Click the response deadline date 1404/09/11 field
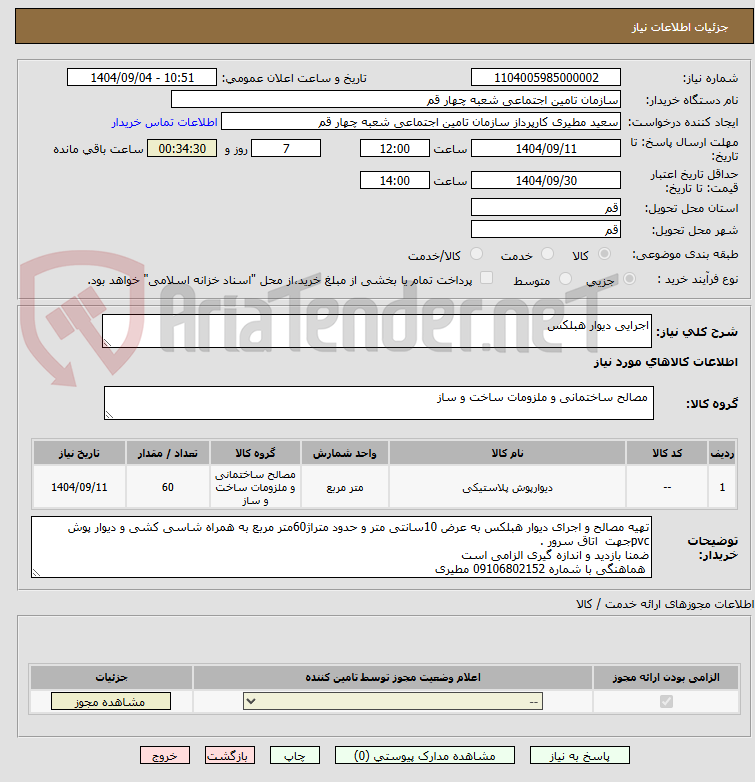755x782 pixels. (546, 149)
